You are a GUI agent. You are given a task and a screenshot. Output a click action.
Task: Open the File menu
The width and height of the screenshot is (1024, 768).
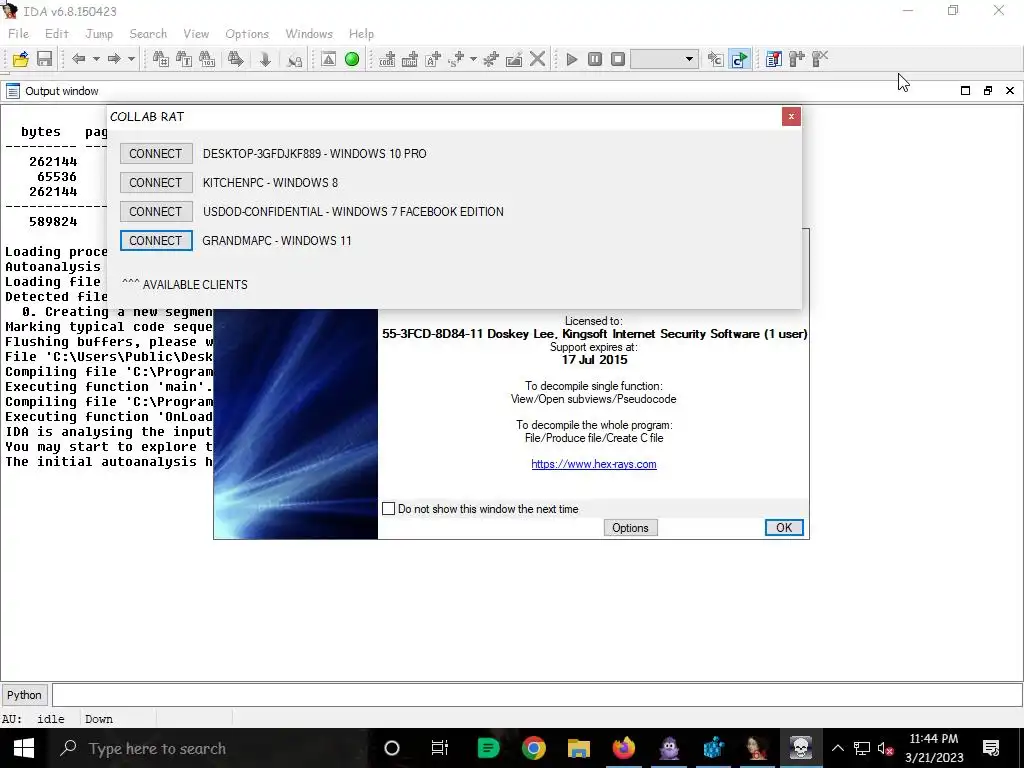click(18, 34)
